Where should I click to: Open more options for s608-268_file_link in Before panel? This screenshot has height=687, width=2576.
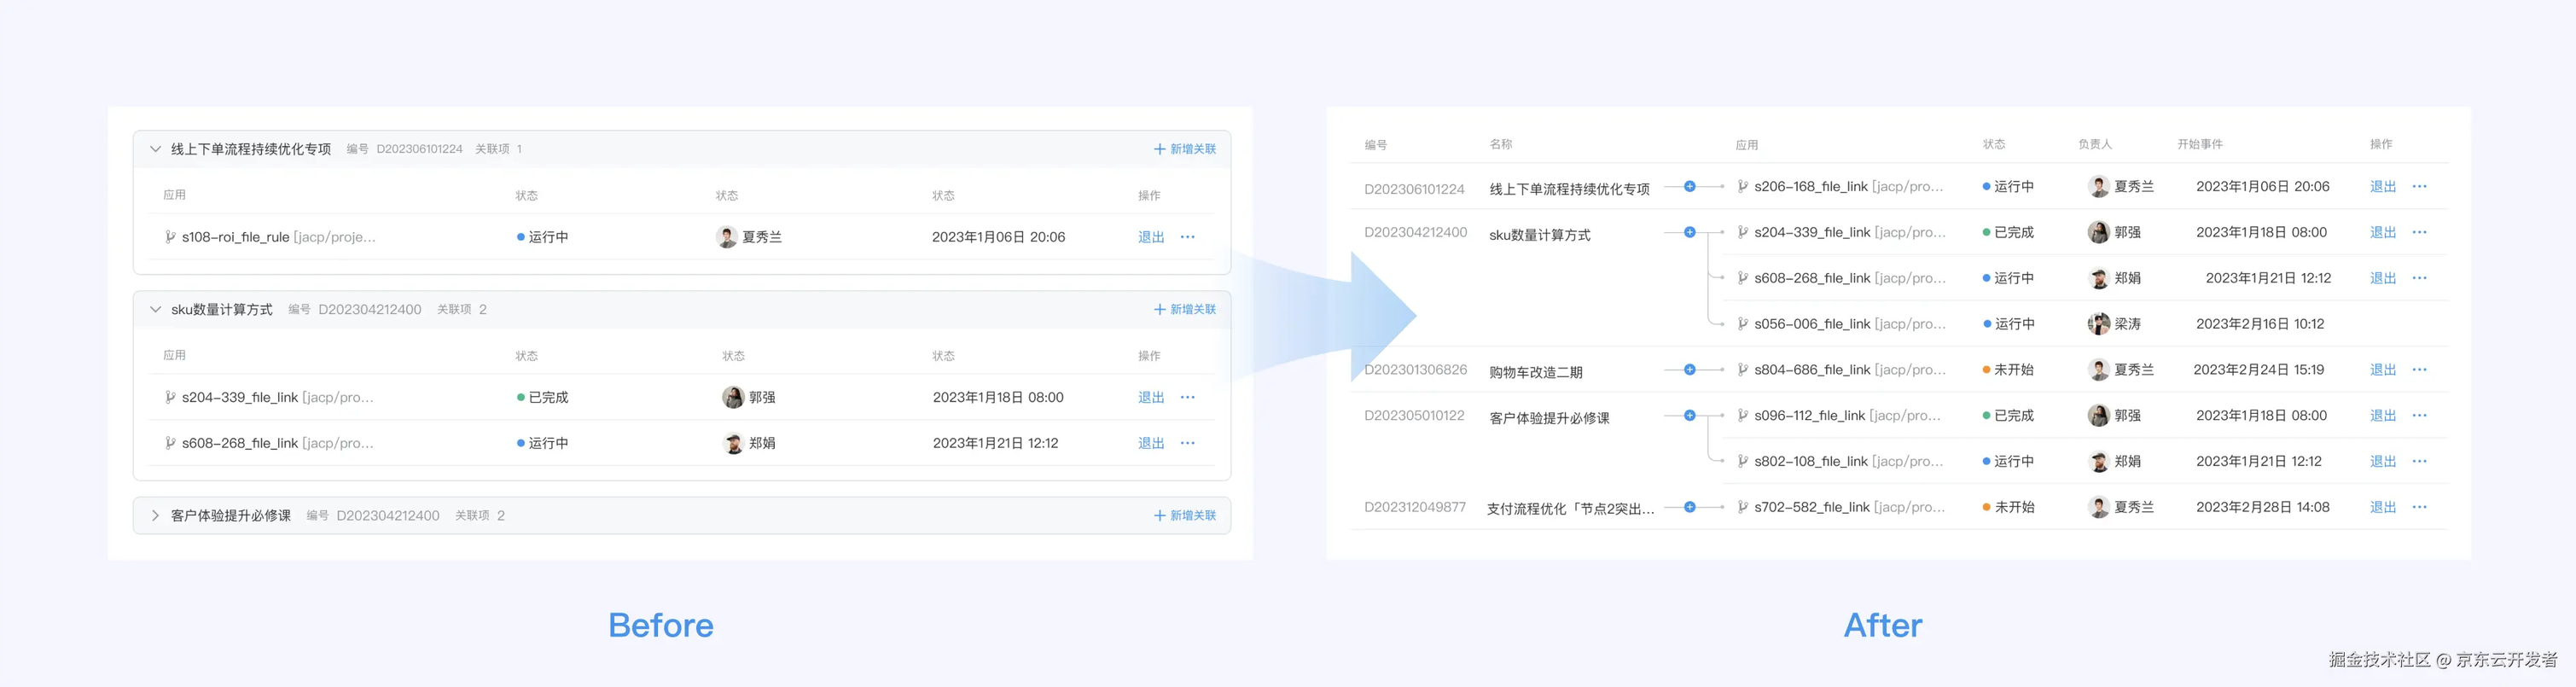(x=1187, y=443)
